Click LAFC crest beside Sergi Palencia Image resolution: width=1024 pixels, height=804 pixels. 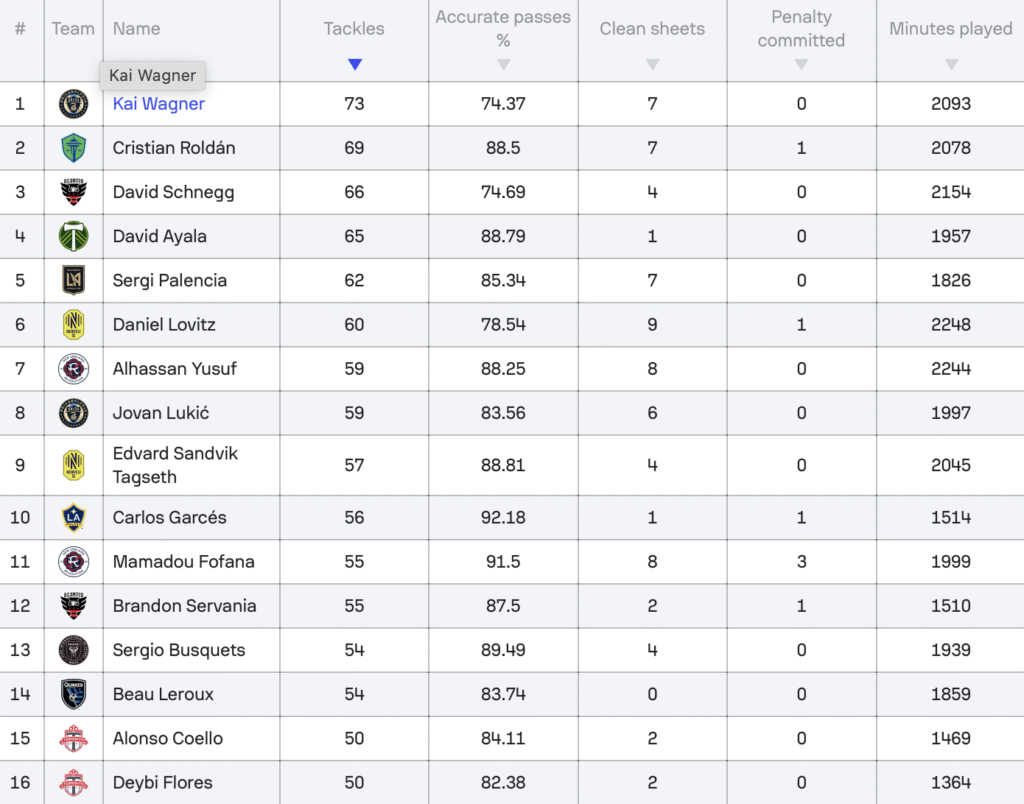(x=73, y=280)
